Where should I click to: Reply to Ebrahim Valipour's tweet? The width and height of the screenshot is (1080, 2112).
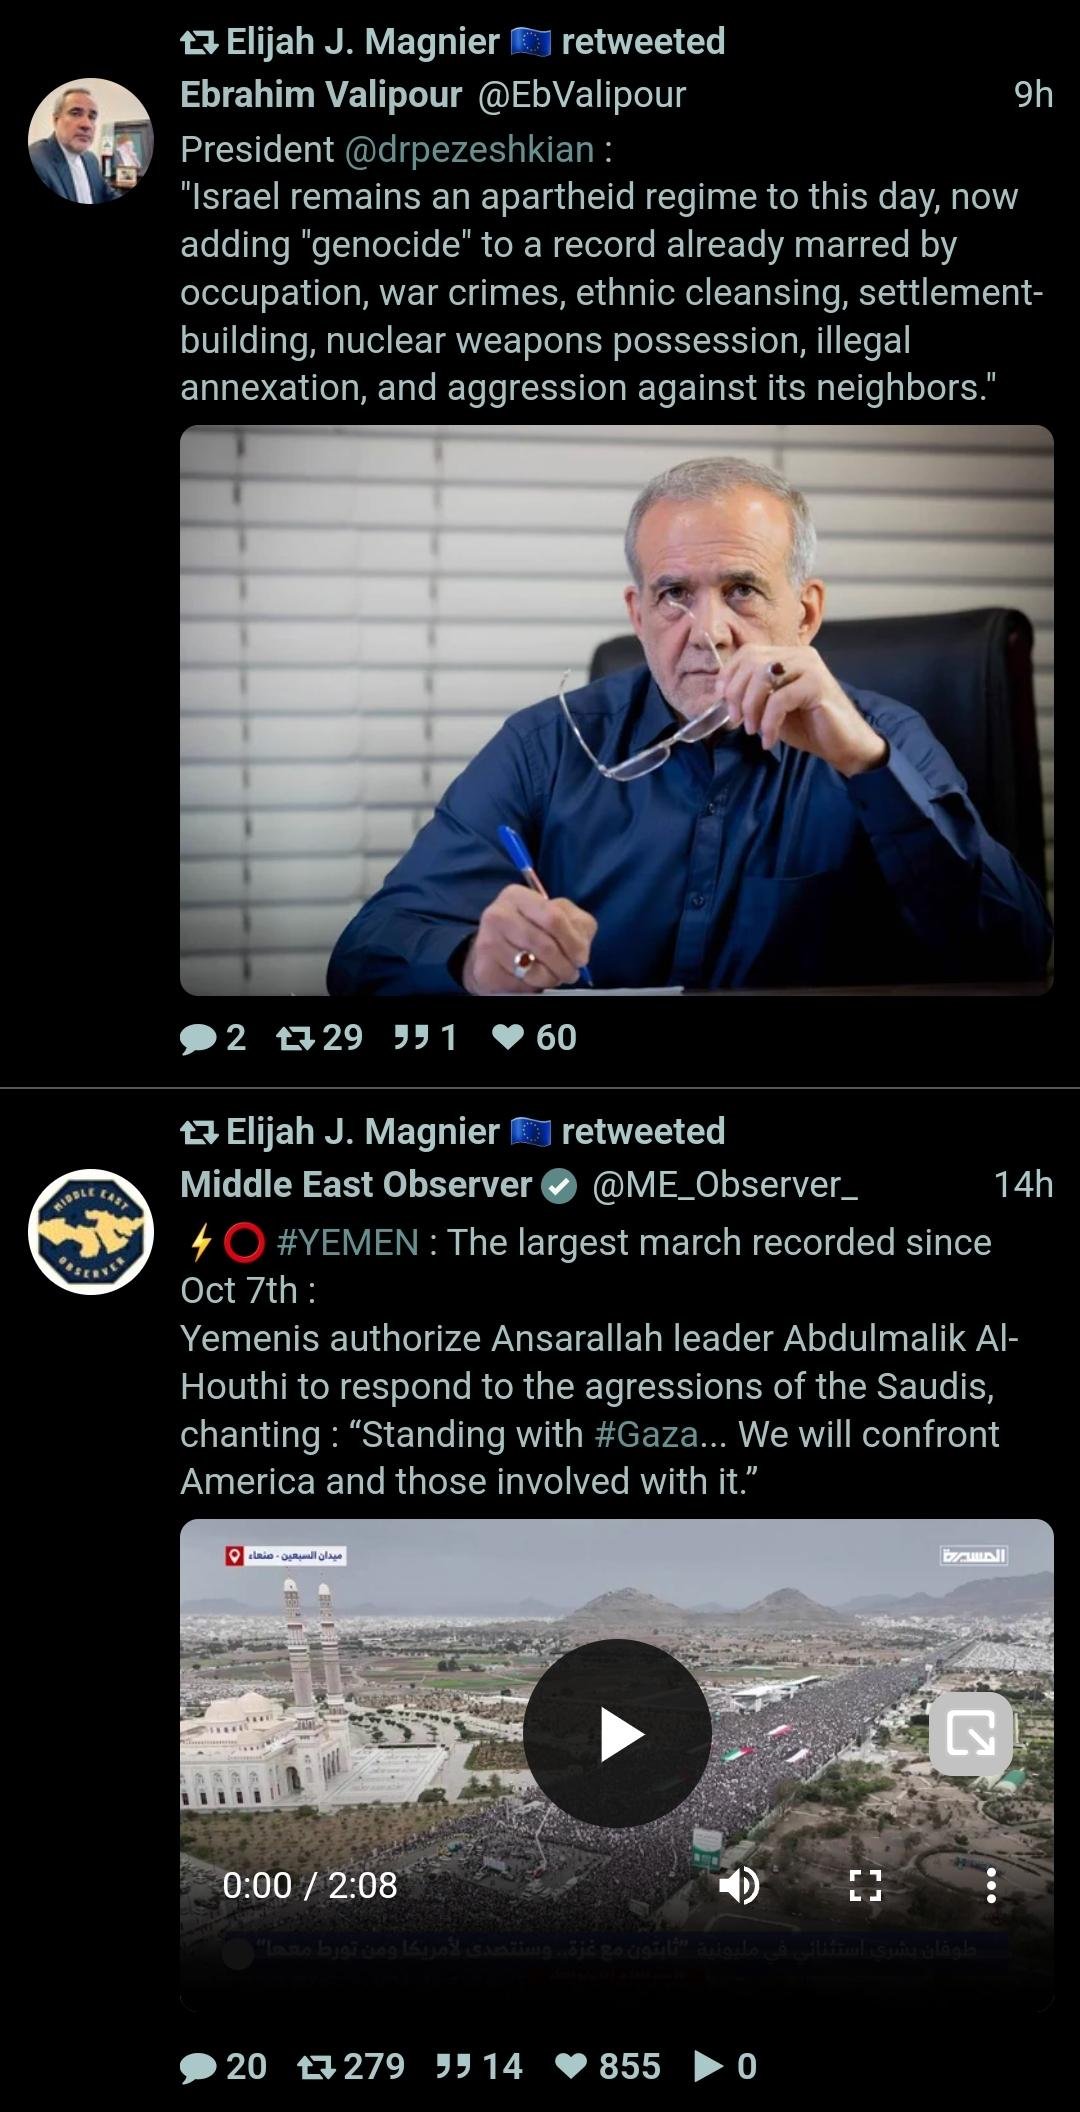[212, 1038]
